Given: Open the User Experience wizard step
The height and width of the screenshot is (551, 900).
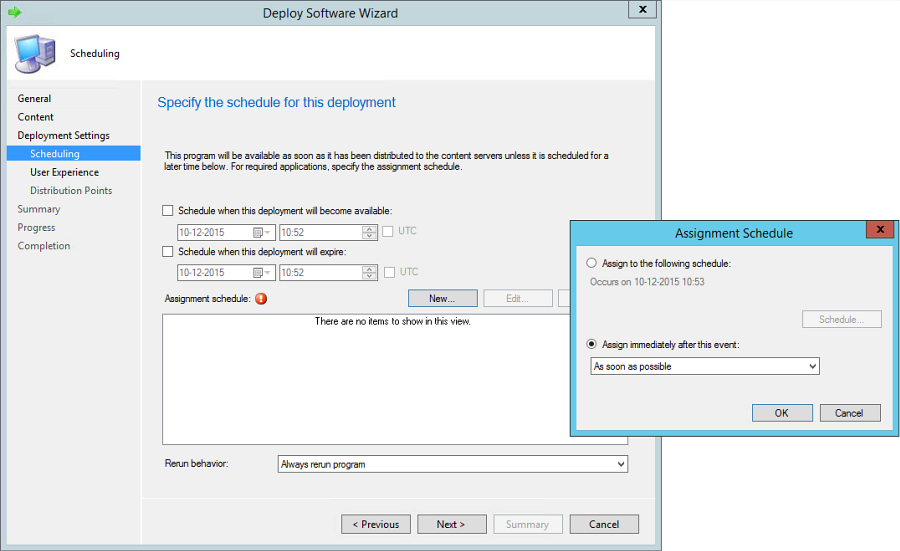Looking at the screenshot, I should pos(64,172).
